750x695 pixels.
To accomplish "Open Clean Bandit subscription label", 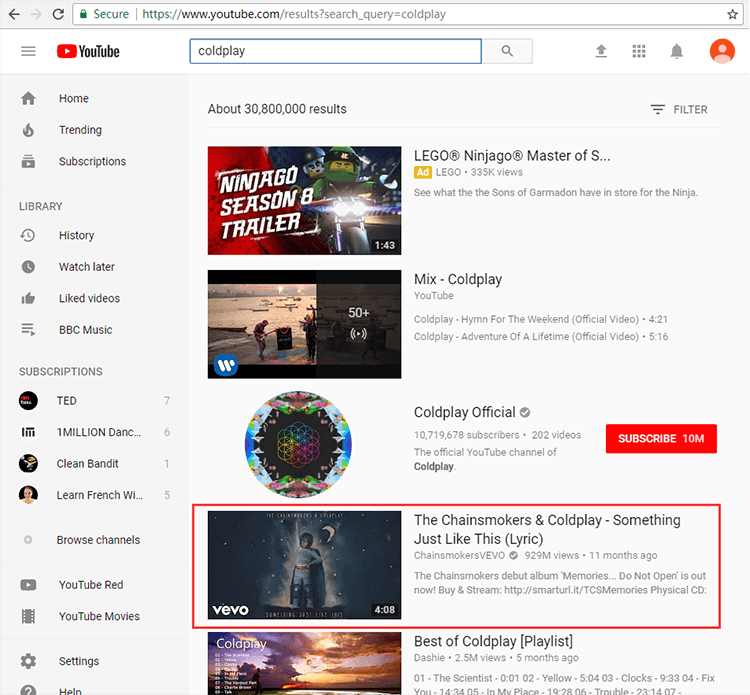I will point(87,463).
